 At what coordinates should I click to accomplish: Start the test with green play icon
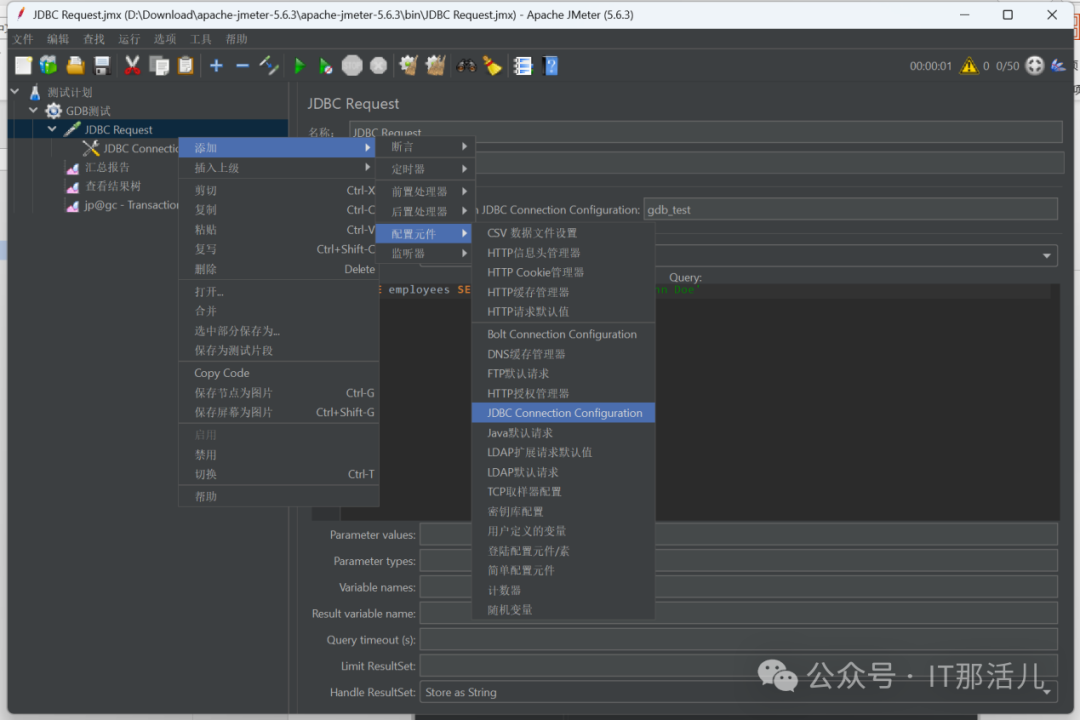click(299, 65)
